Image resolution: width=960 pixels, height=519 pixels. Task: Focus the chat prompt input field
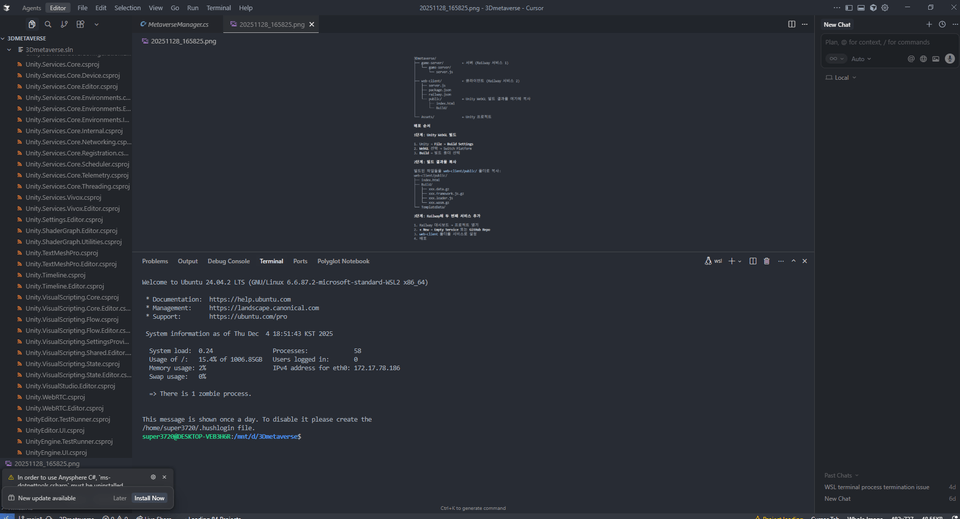click(888, 42)
